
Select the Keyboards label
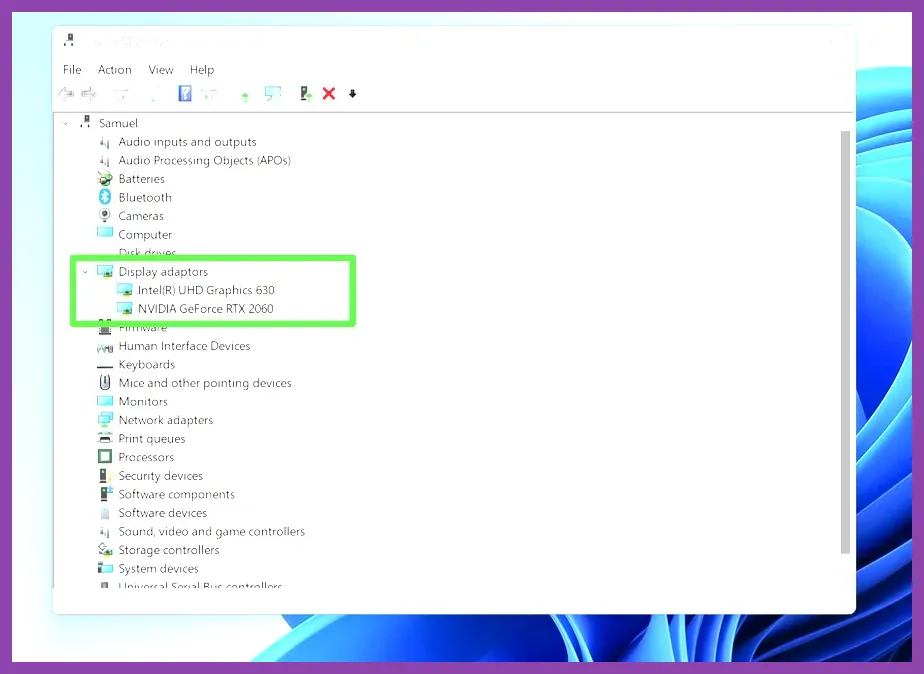(x=147, y=365)
